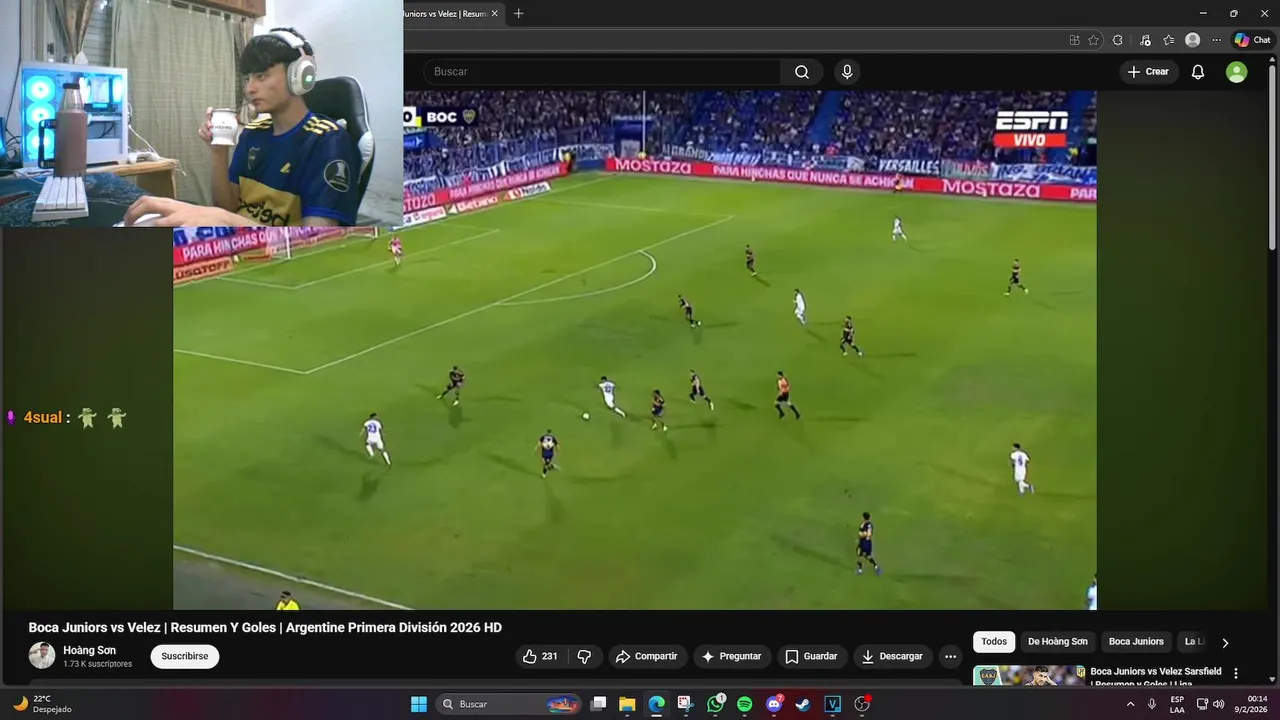Open the Edge browser profile avatar
Screen dimensions: 1280x720
(x=1192, y=40)
